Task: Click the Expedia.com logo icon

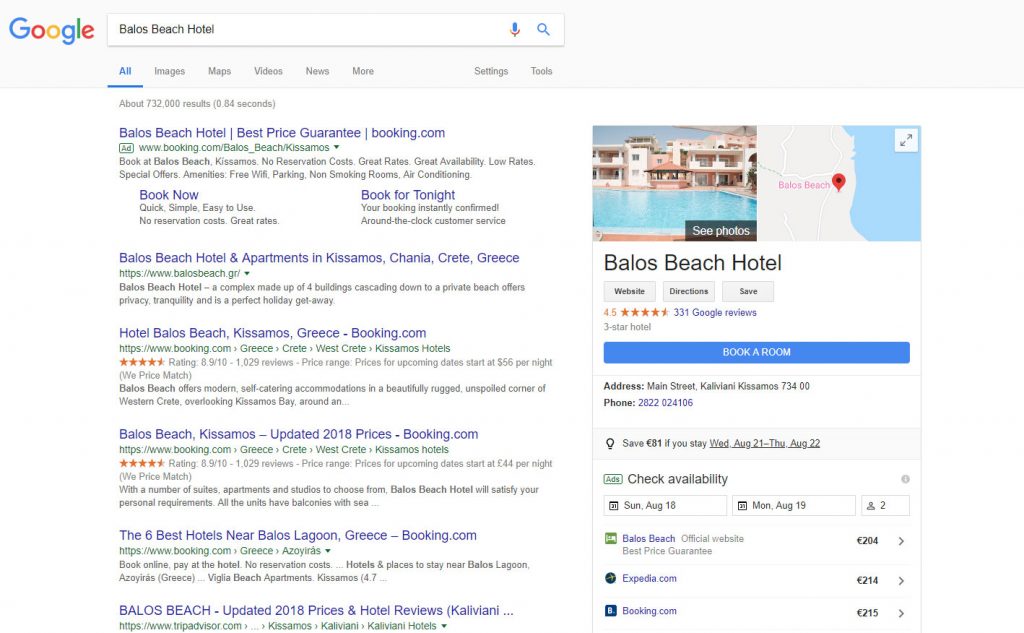Action: [x=611, y=578]
